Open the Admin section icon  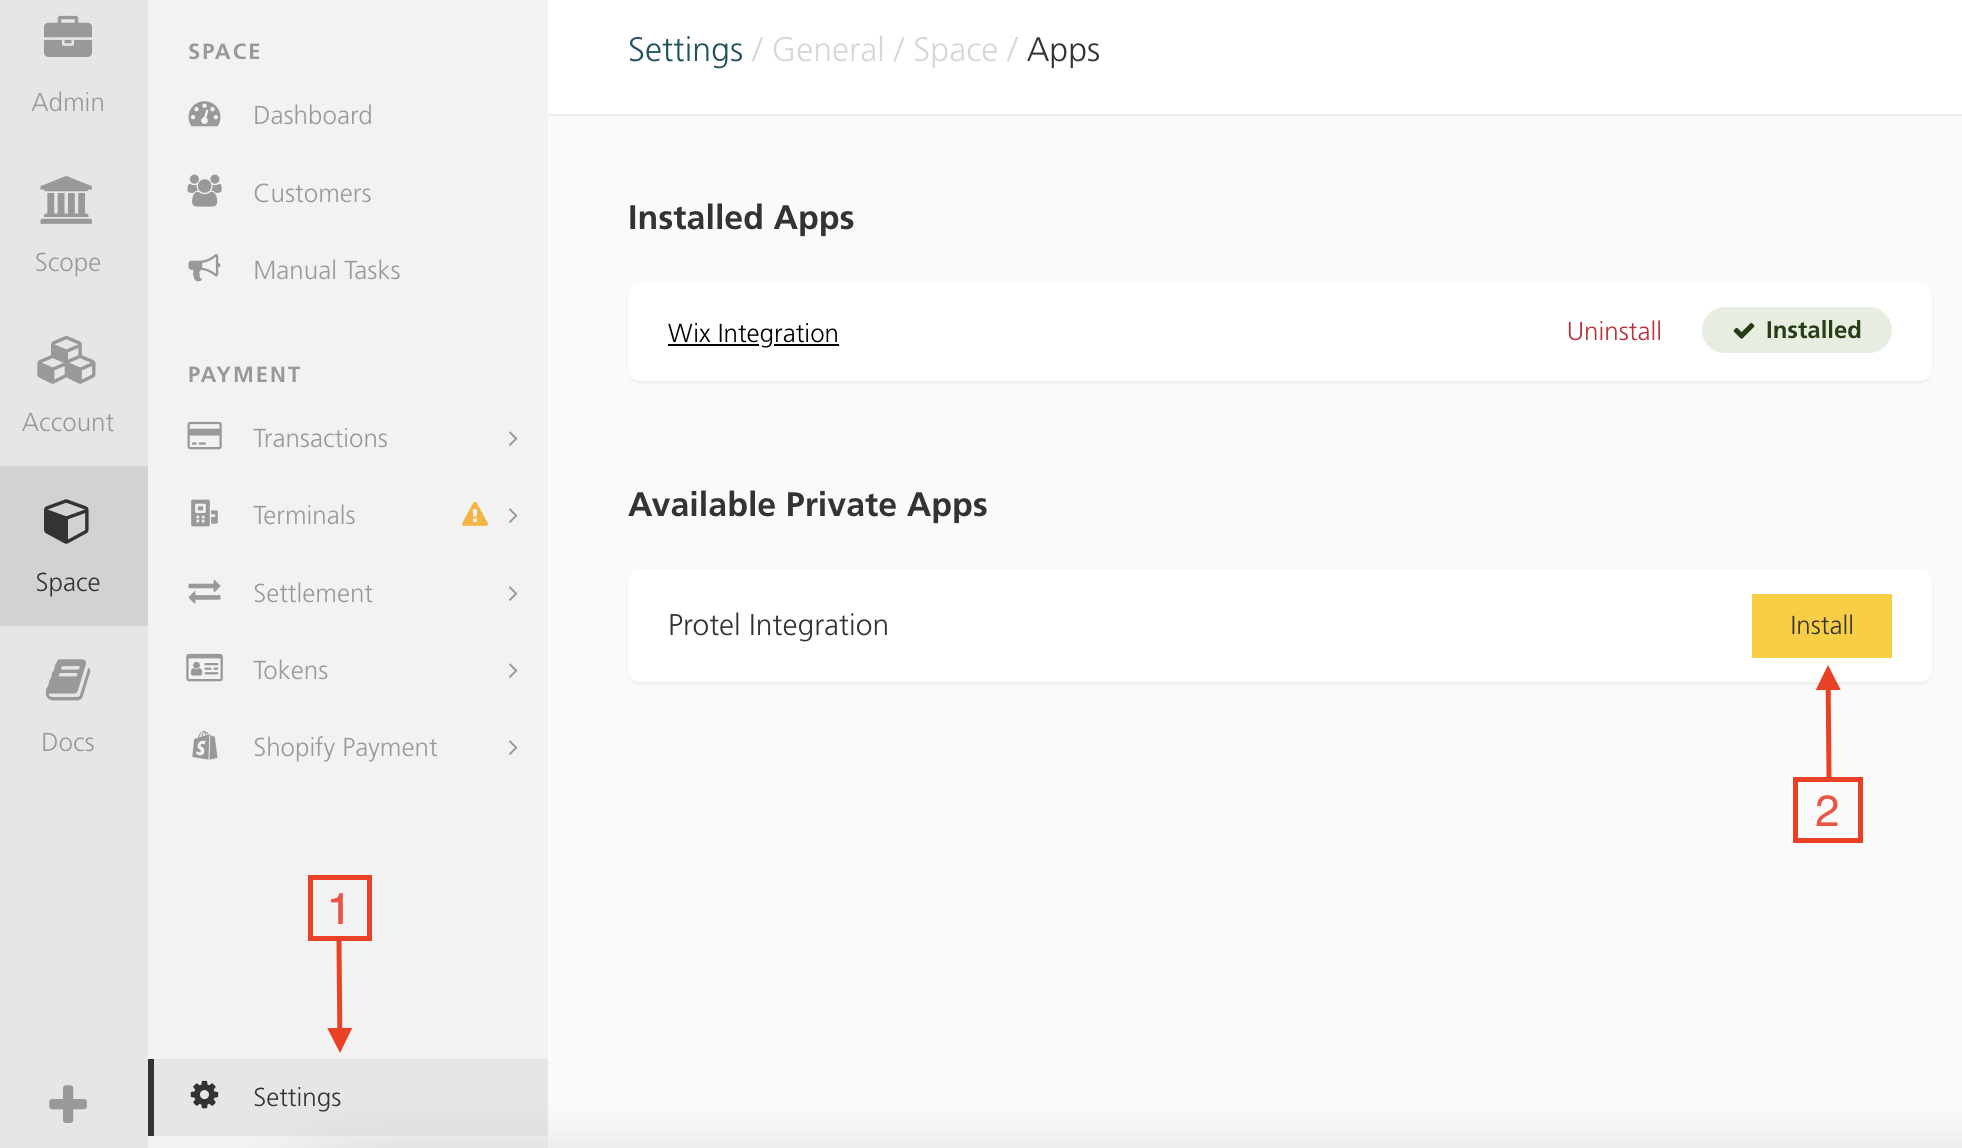(67, 40)
